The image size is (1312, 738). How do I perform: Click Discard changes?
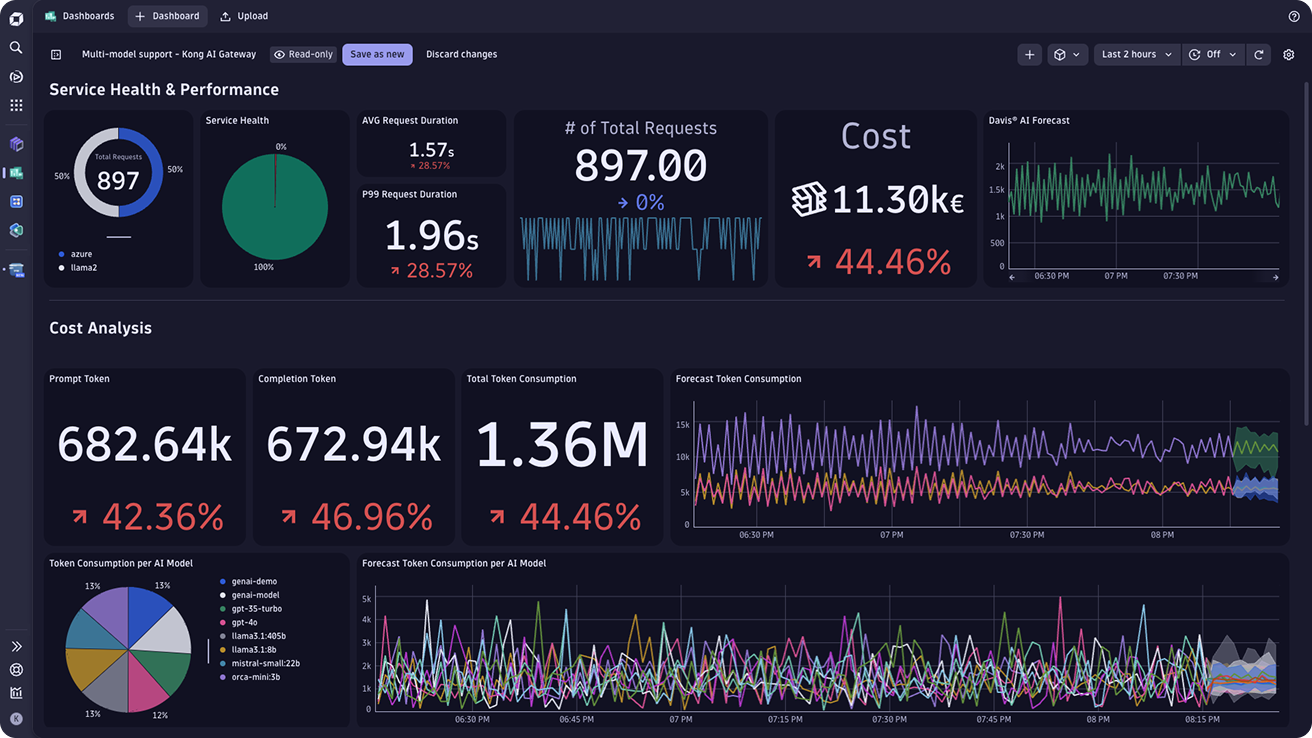(x=461, y=55)
